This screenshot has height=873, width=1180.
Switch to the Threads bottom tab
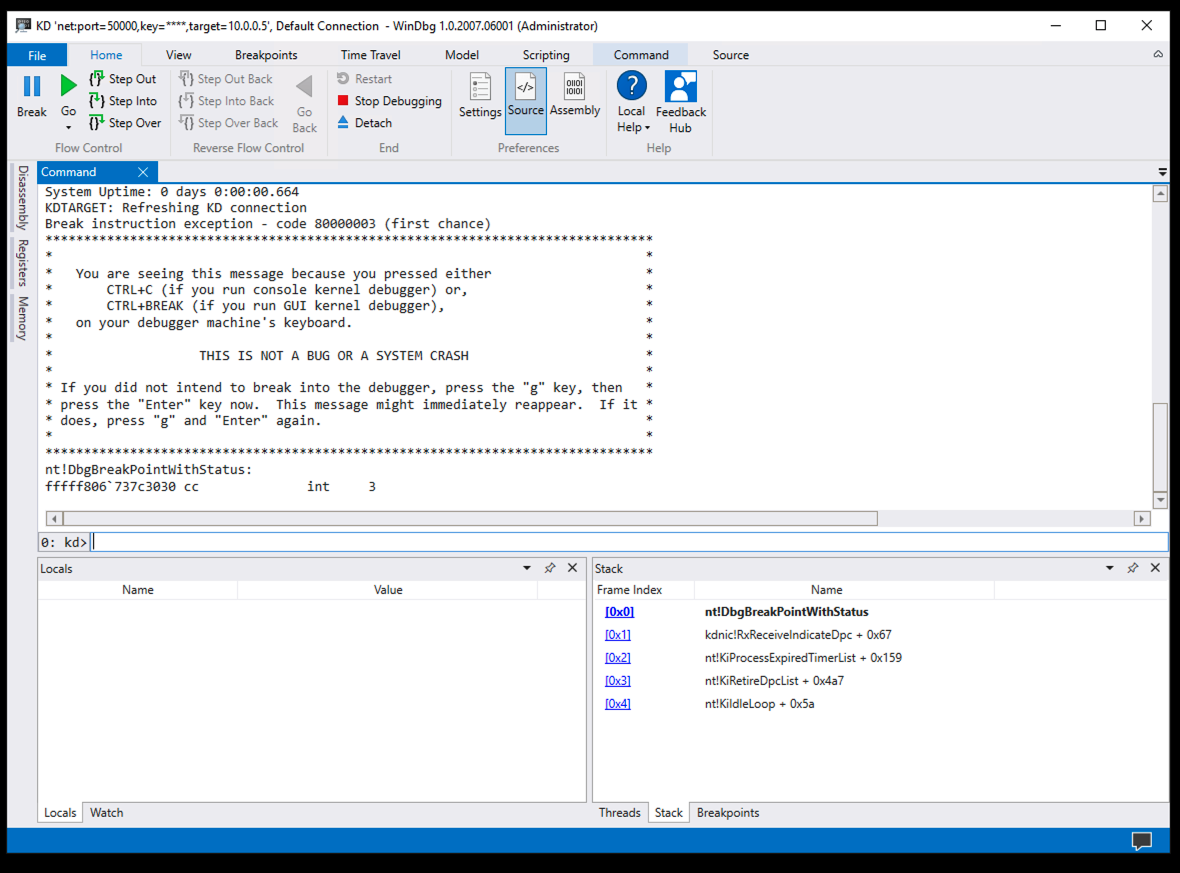(x=619, y=813)
